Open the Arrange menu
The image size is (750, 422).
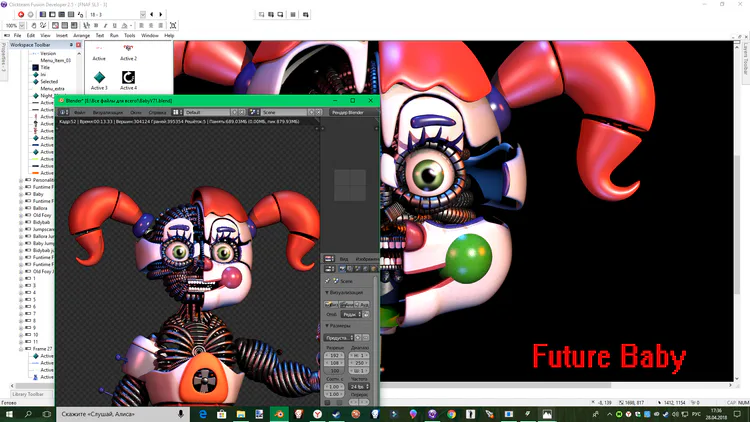[x=81, y=35]
